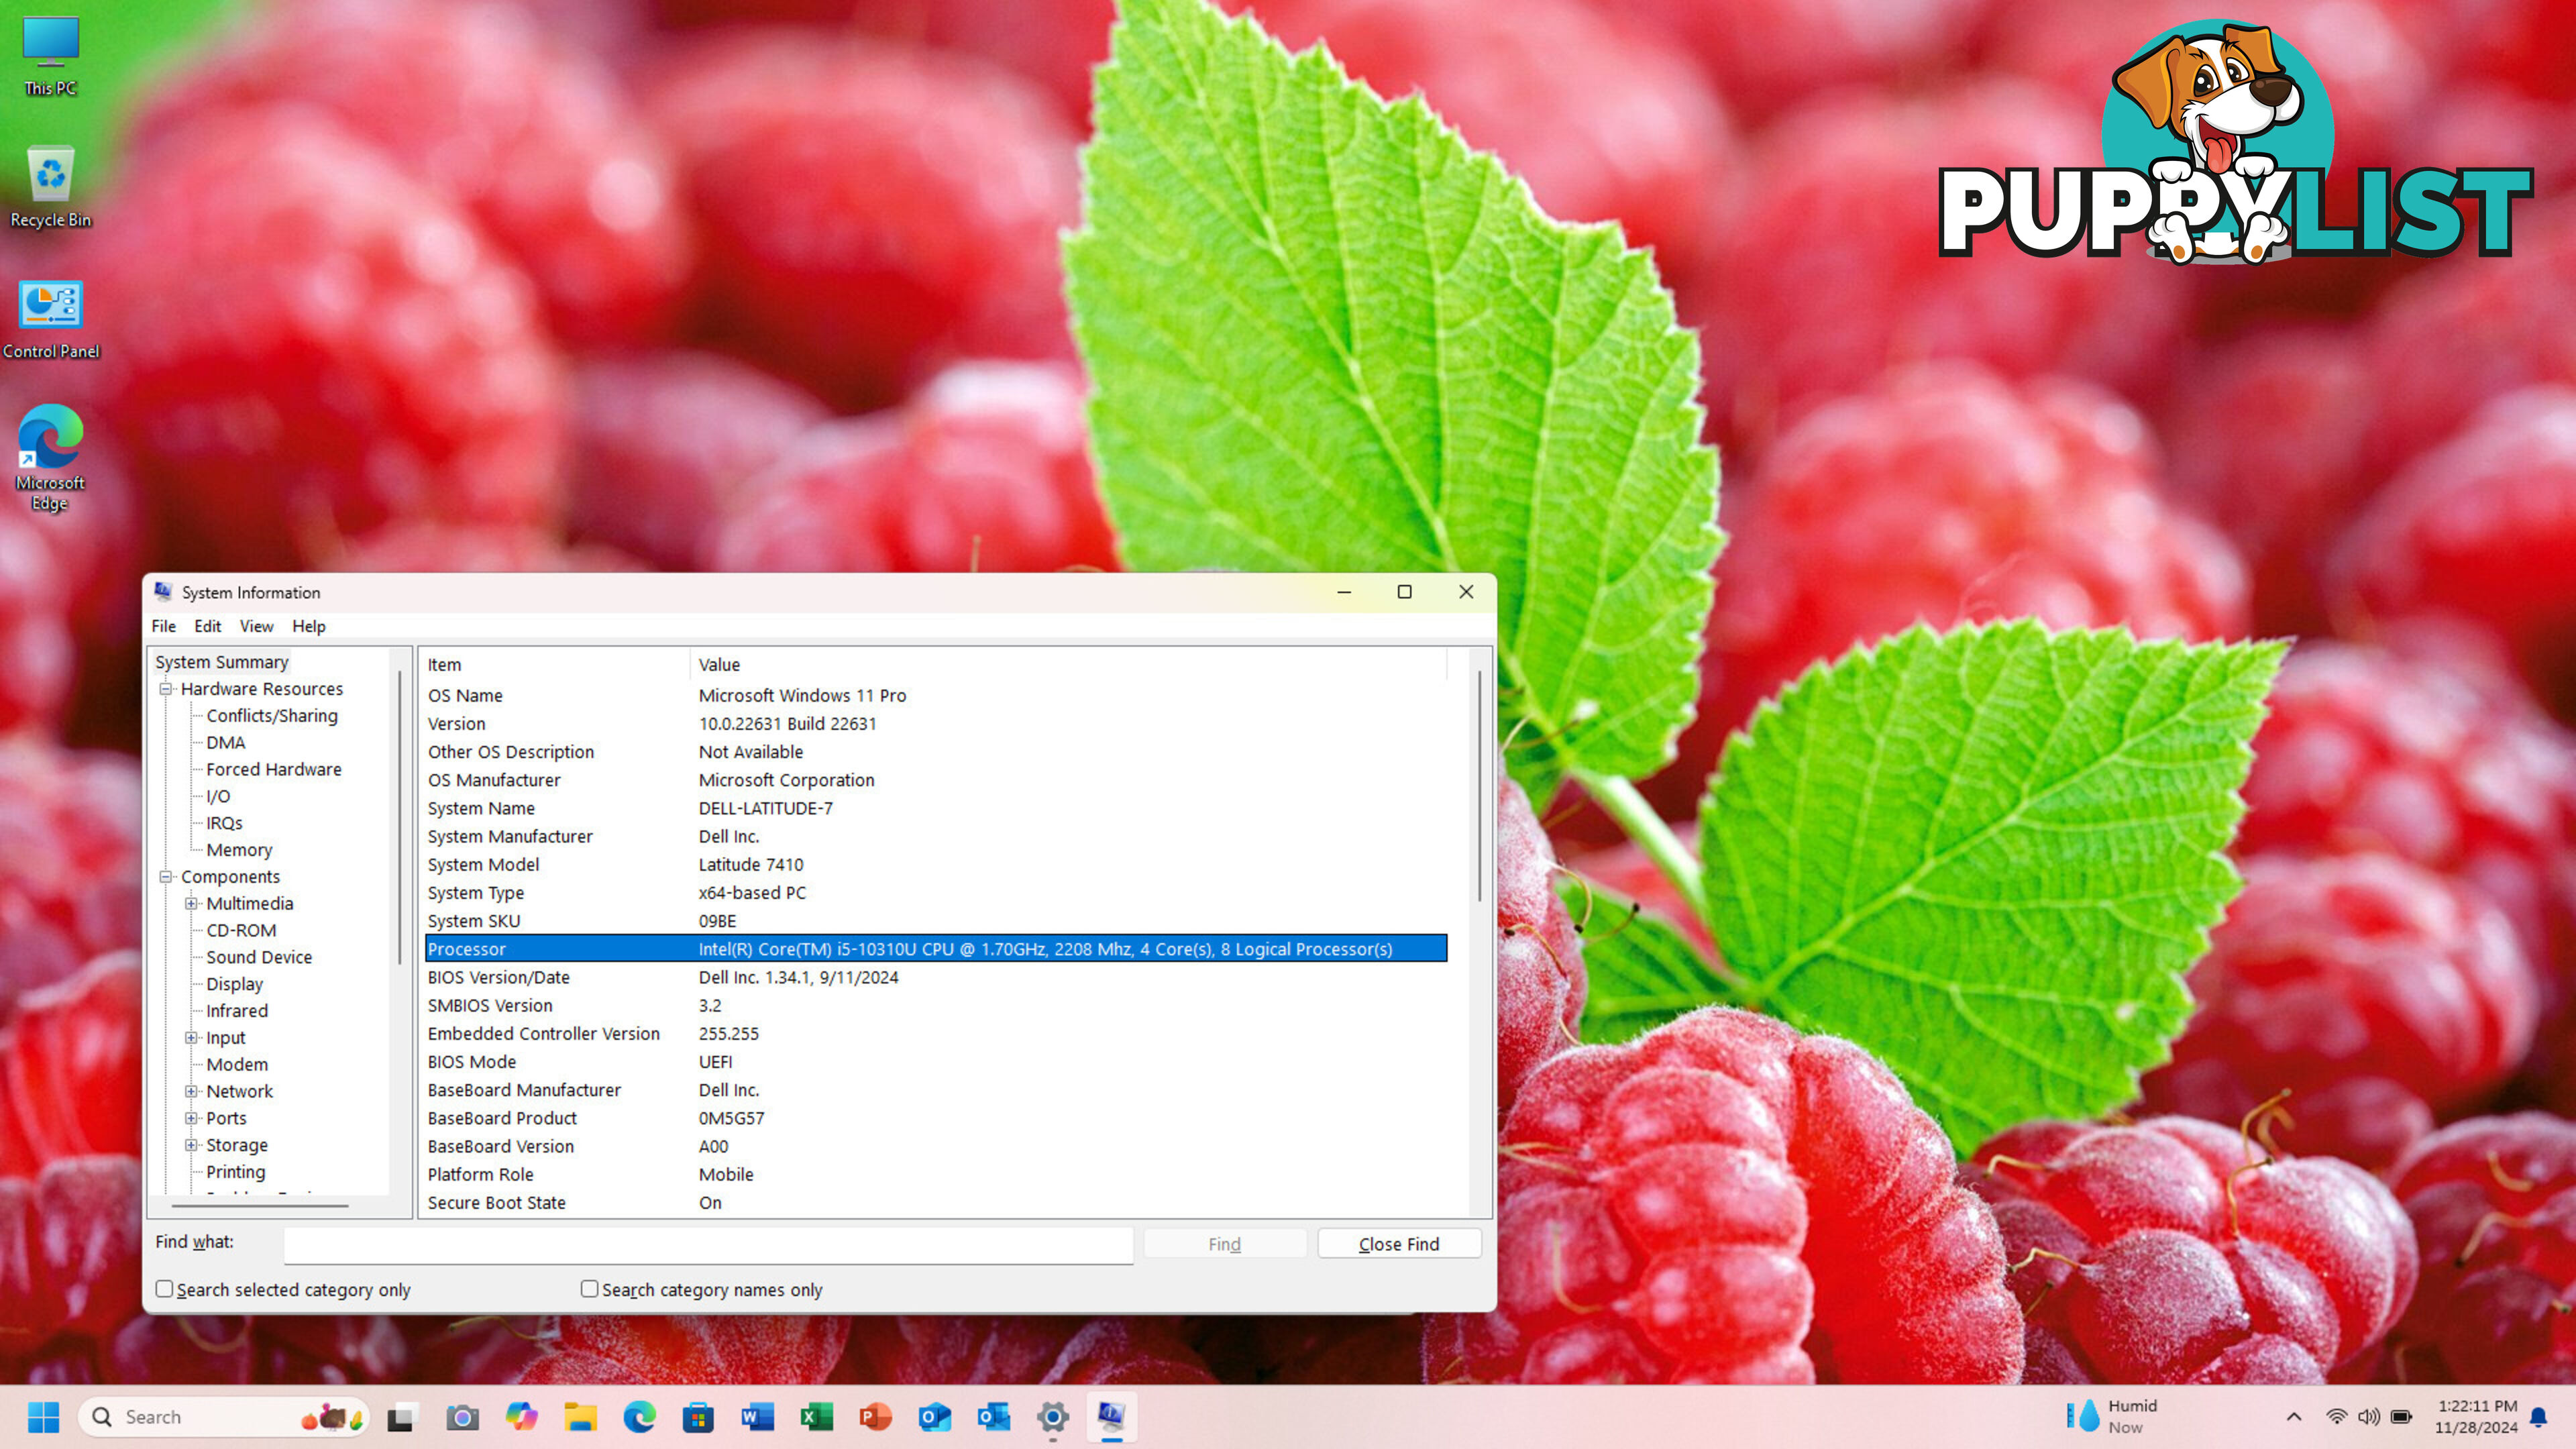Click System Information title bar icon
Image resolution: width=2576 pixels, height=1449 pixels.
pos(163,592)
